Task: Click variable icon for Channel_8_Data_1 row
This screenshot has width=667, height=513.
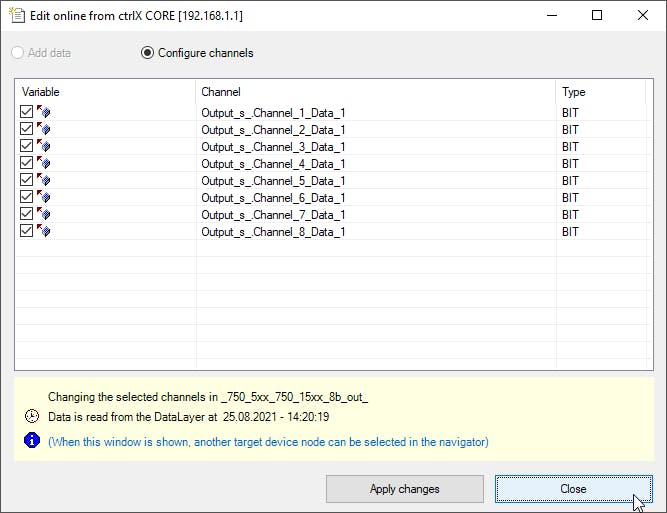Action: (43, 231)
